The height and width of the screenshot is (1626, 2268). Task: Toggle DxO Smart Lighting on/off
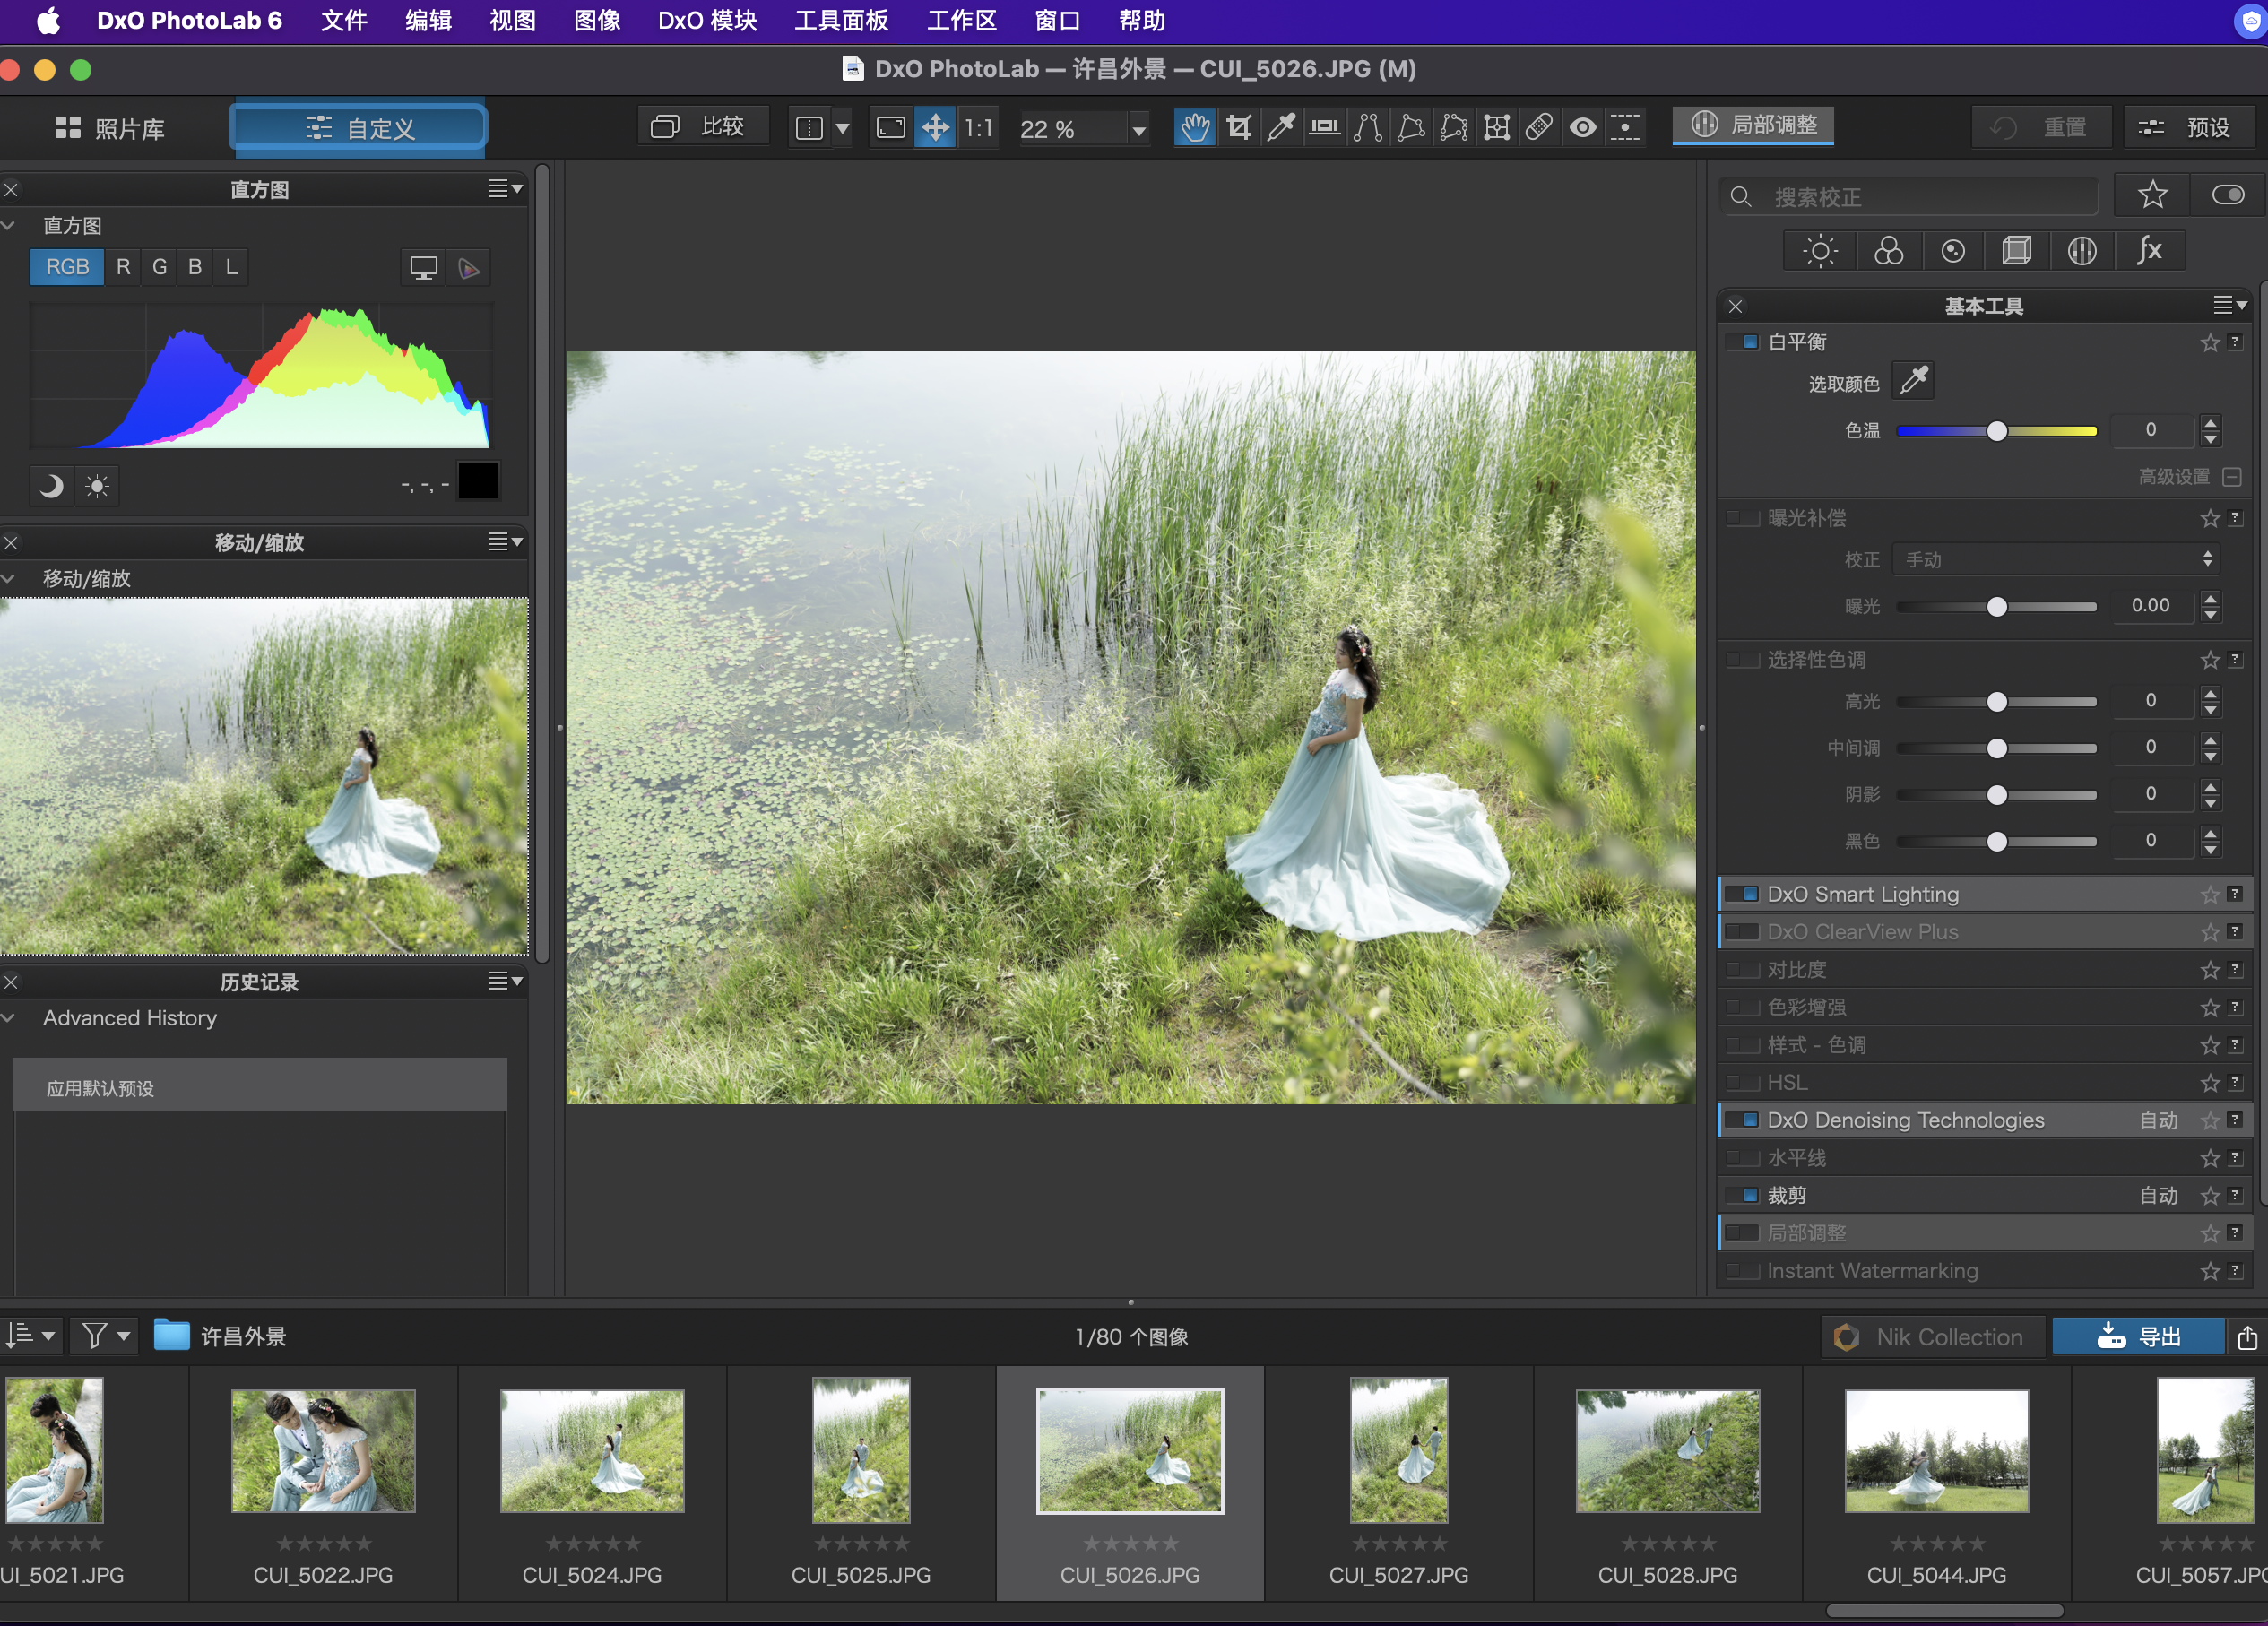coord(1742,894)
